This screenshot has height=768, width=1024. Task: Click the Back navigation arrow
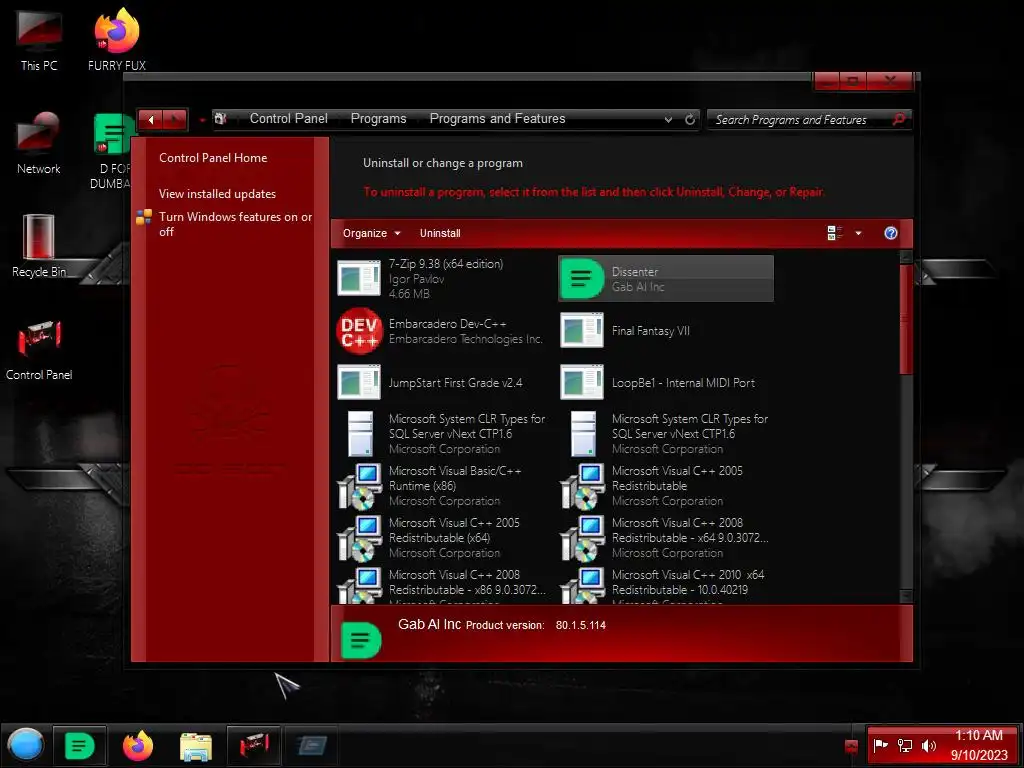coord(151,120)
